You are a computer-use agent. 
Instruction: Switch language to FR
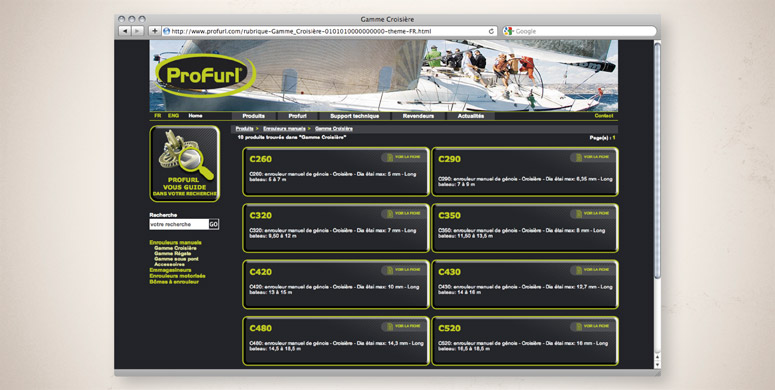(x=157, y=116)
